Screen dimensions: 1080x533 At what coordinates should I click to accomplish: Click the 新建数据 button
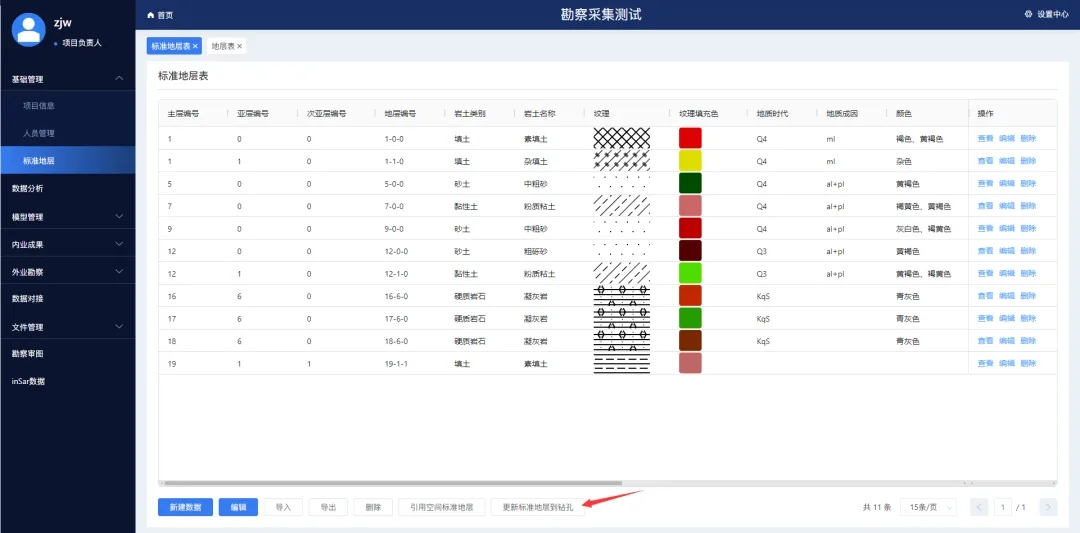pos(185,507)
